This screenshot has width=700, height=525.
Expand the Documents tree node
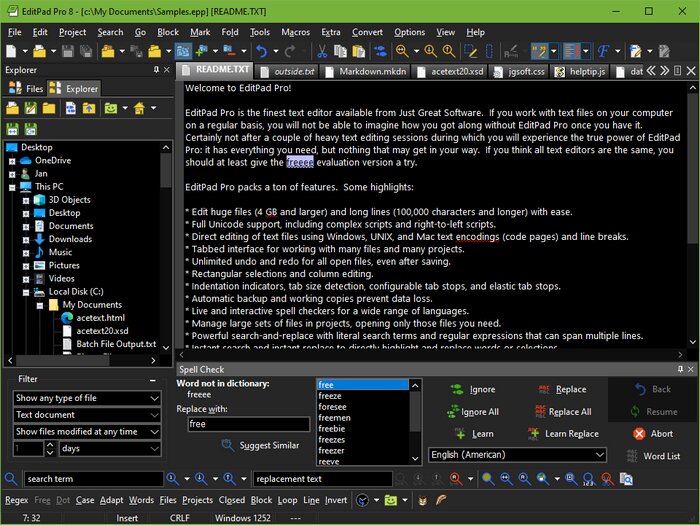(x=26, y=227)
